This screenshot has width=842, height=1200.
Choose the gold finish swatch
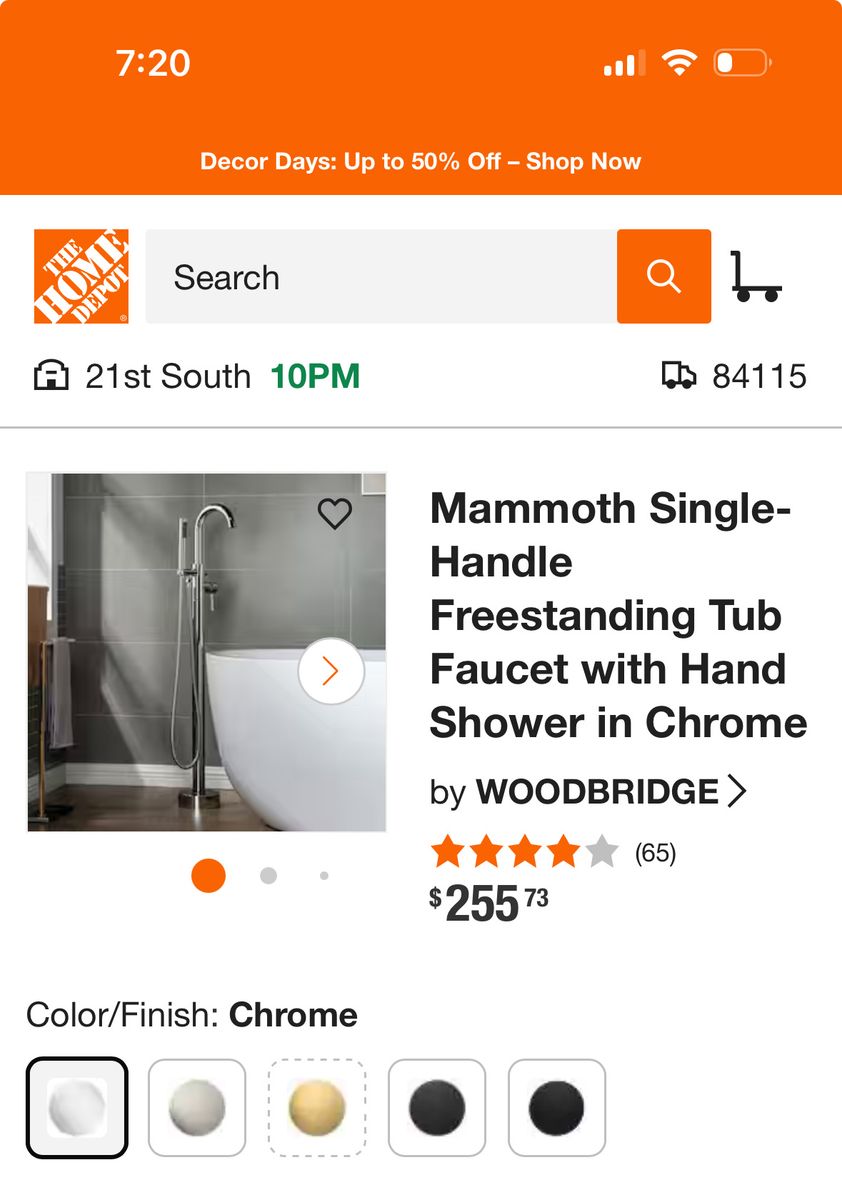[317, 1108]
